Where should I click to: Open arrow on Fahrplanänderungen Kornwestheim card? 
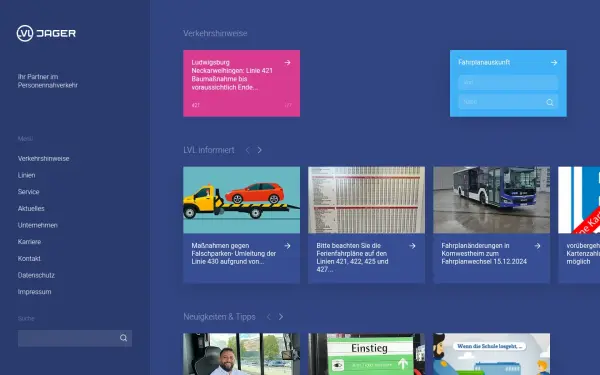click(537, 246)
